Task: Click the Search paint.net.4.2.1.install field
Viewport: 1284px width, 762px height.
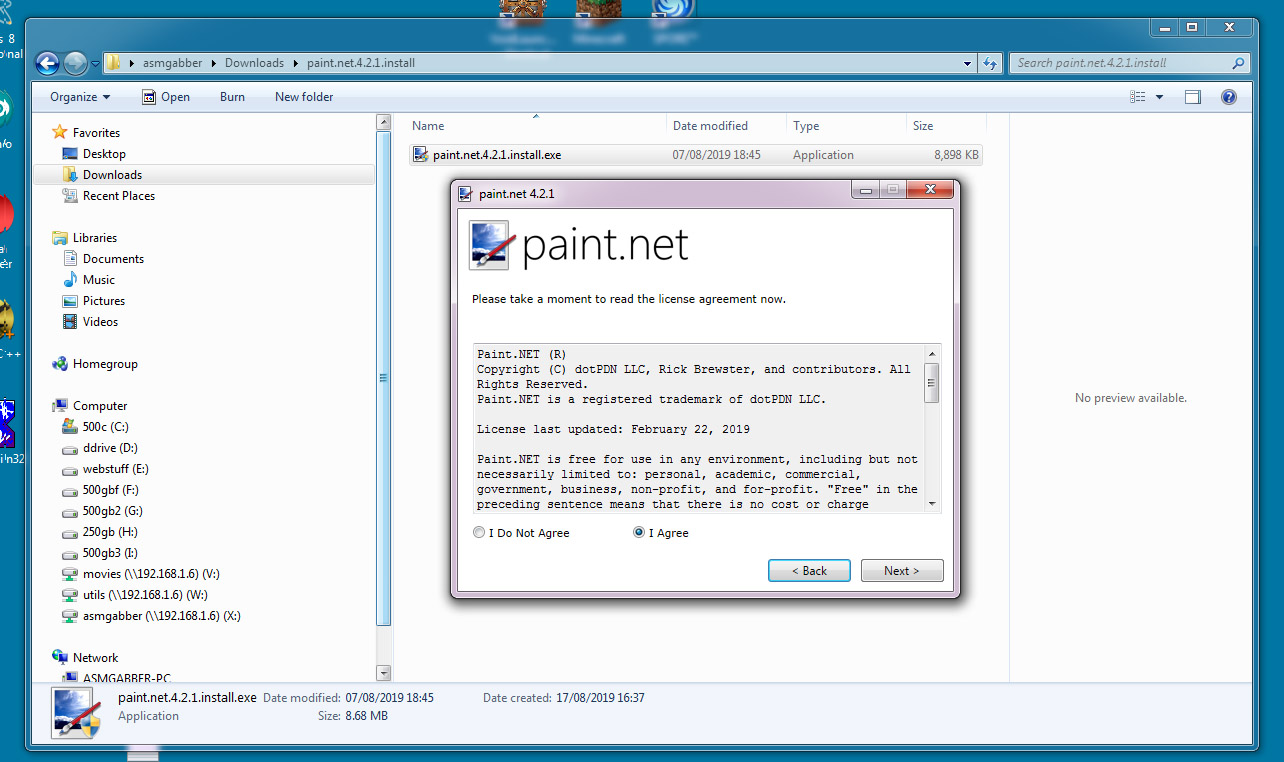Action: (x=1130, y=63)
